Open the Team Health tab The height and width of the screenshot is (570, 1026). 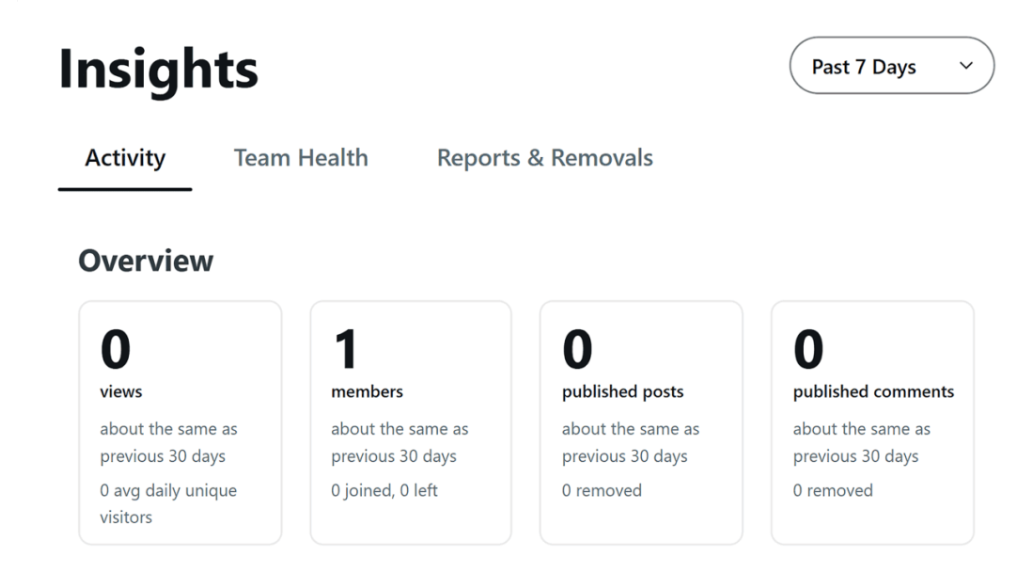(300, 158)
